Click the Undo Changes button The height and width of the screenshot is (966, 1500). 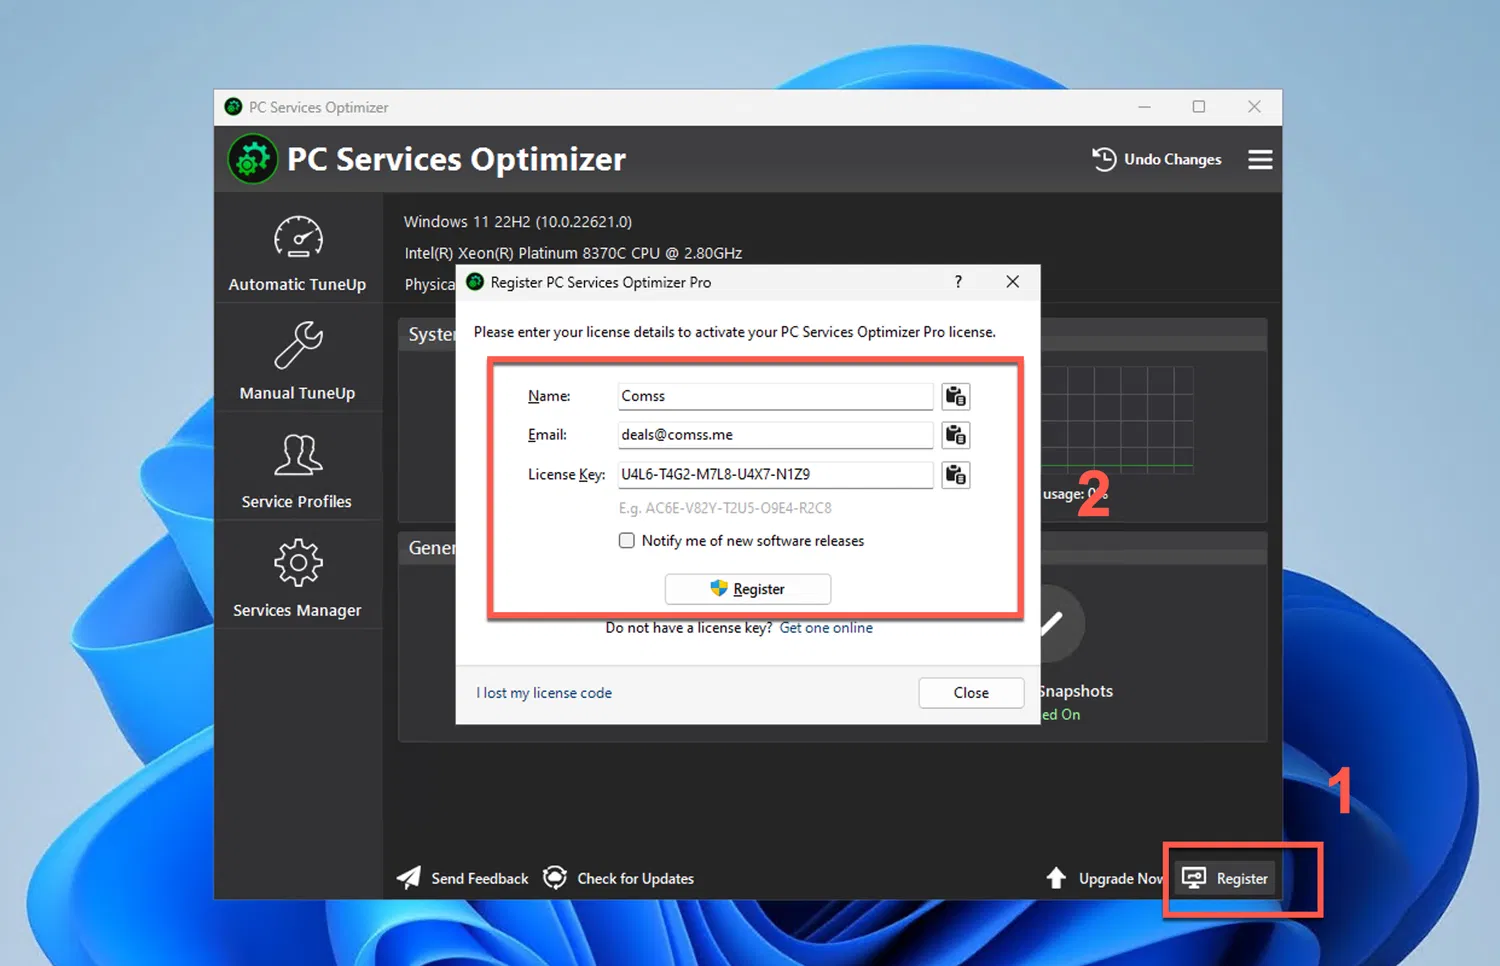[1157, 159]
